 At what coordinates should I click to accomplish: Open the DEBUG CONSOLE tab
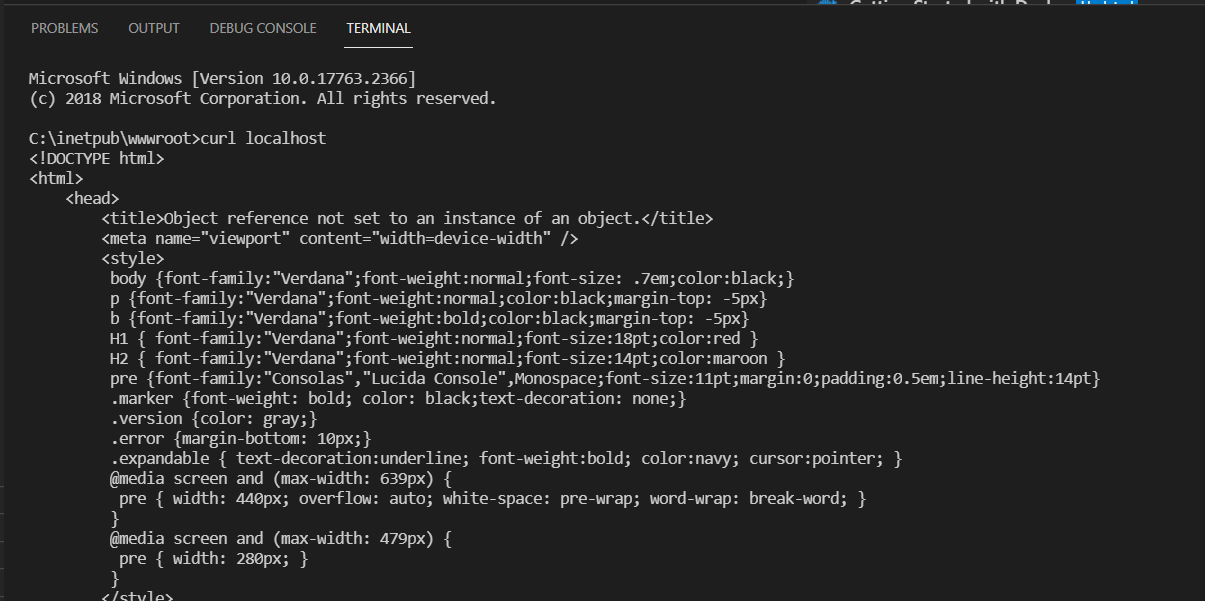pos(262,28)
